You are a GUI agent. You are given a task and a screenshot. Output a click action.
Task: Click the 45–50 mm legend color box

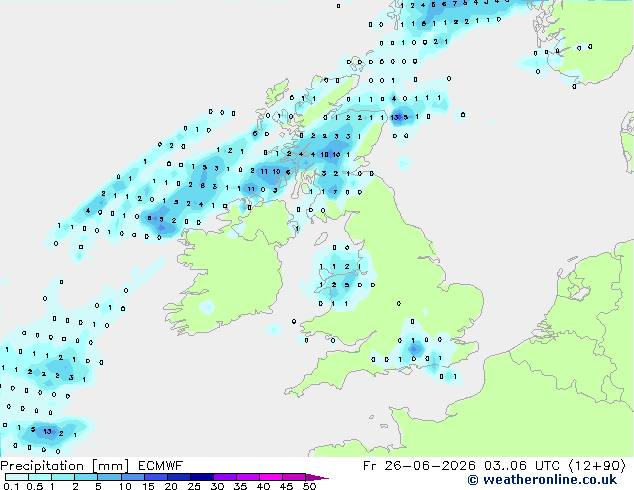[x=294, y=477]
